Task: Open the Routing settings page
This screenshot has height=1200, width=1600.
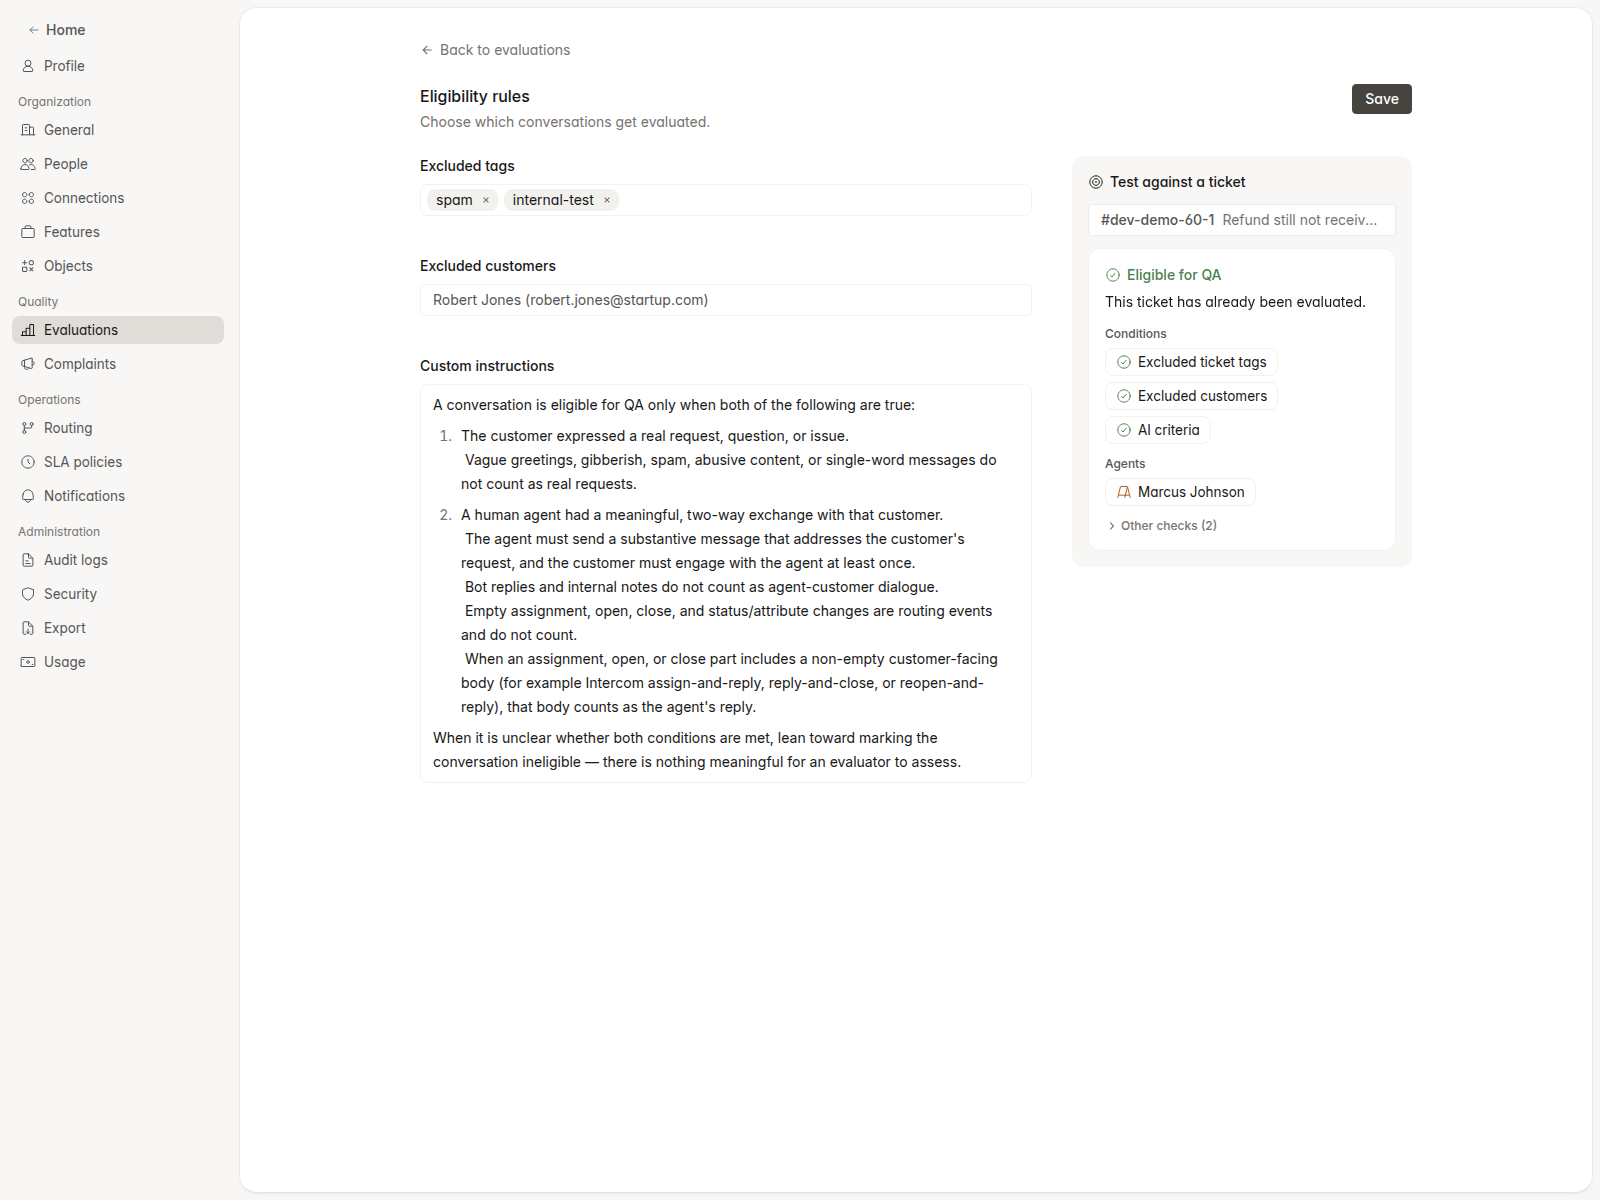Action: coord(118,428)
